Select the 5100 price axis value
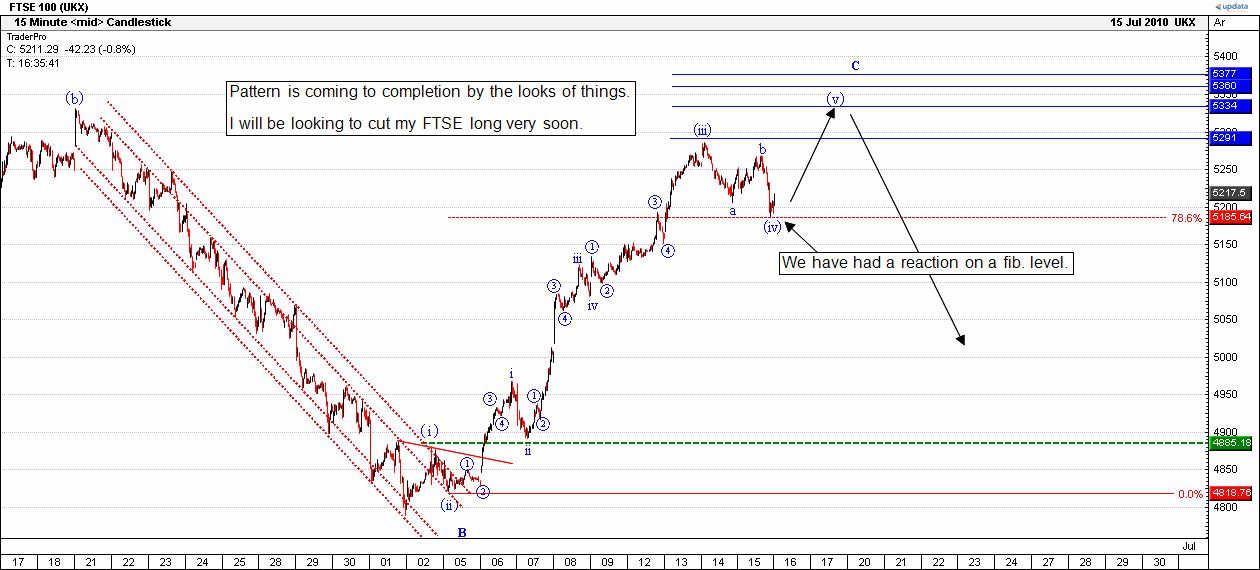The image size is (1260, 570). click(1226, 281)
